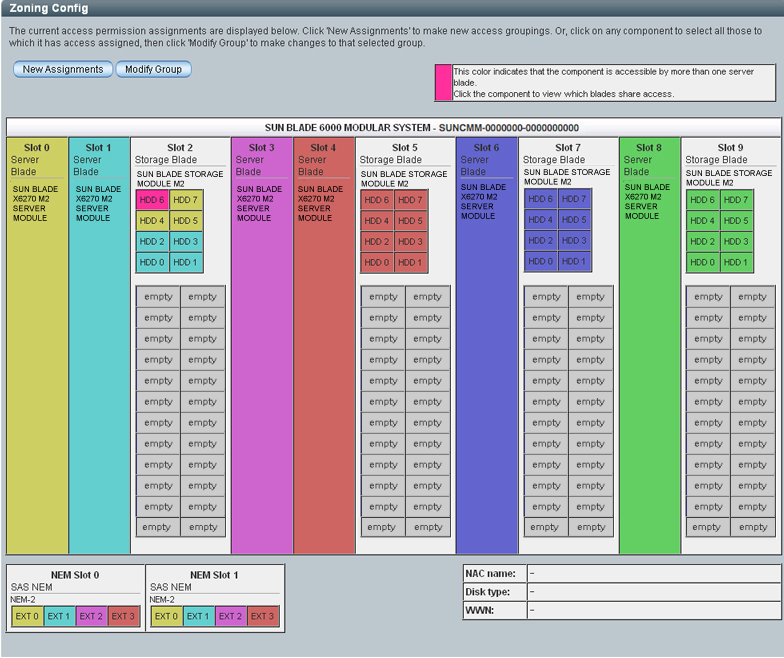Select HDD 7 in Slot 5 storage blade
Screen dimensions: 784x658
410,200
